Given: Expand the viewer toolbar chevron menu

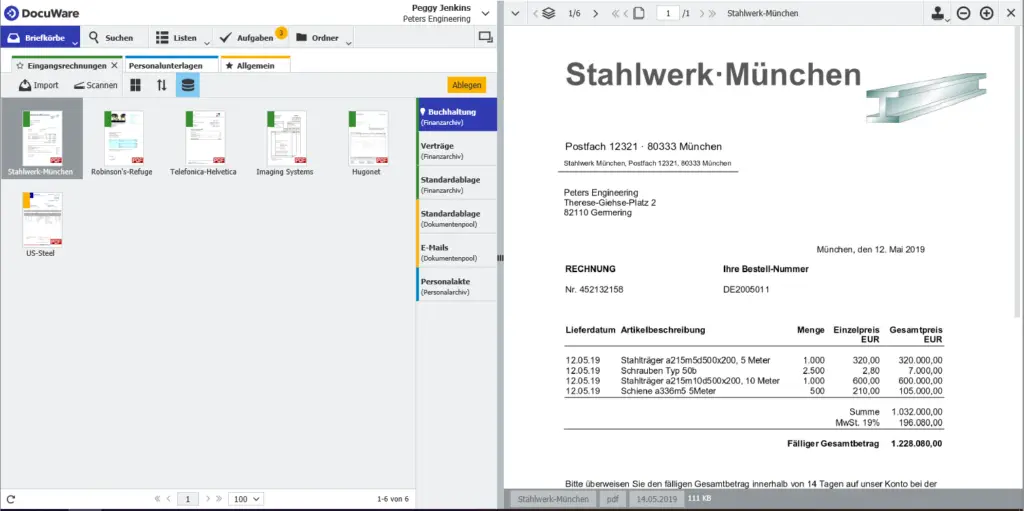Looking at the screenshot, I should click(x=515, y=13).
